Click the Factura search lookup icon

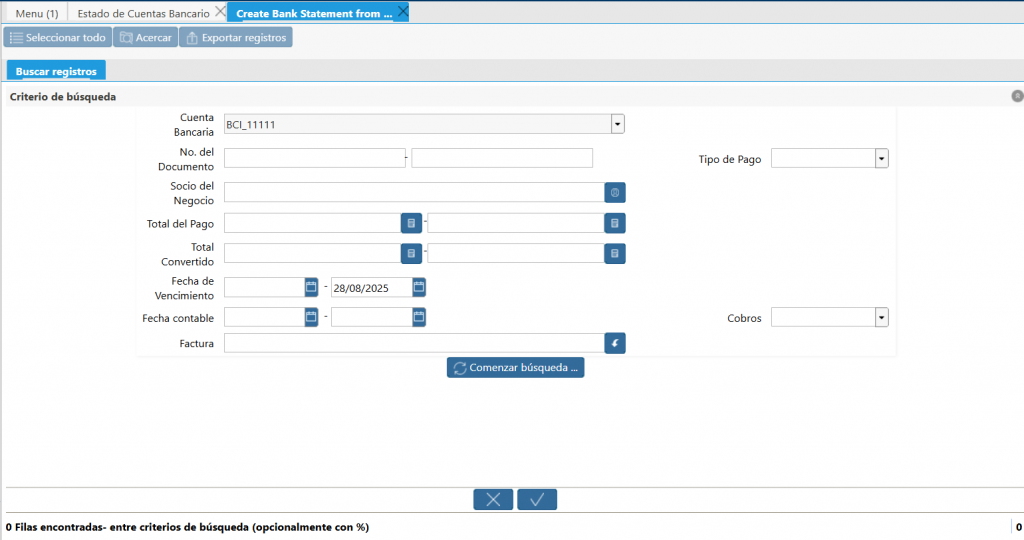pyautogui.click(x=615, y=344)
